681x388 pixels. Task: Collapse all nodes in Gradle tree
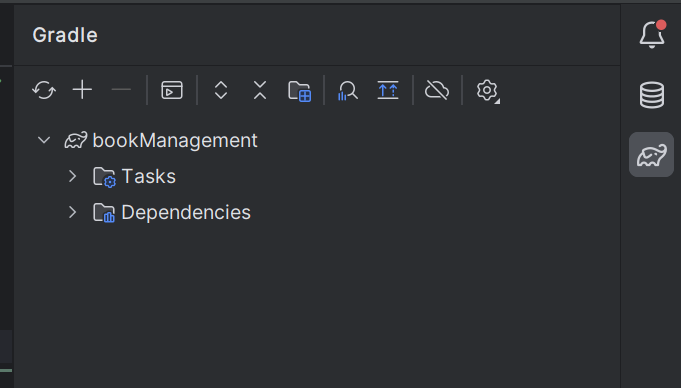coord(260,90)
